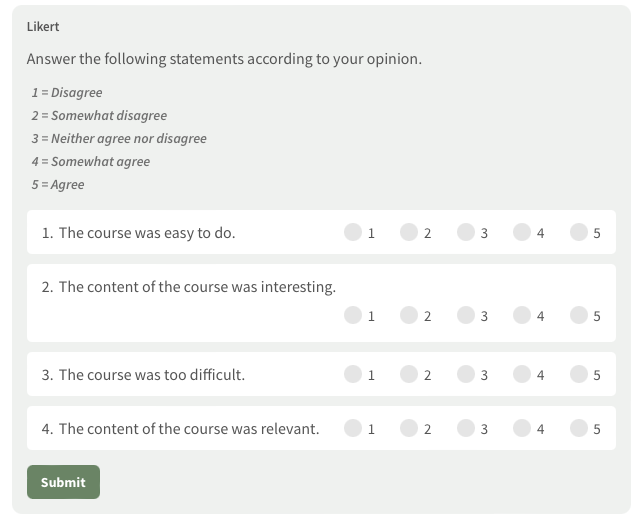Mark 4 for 'course was too difficult'
Image resolution: width=643 pixels, height=518 pixels.
coord(522,374)
